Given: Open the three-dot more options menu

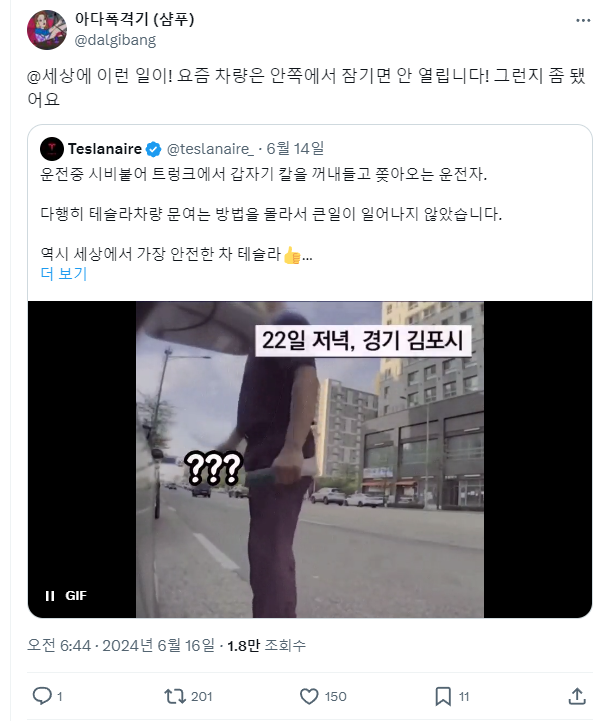Looking at the screenshot, I should pyautogui.click(x=583, y=20).
